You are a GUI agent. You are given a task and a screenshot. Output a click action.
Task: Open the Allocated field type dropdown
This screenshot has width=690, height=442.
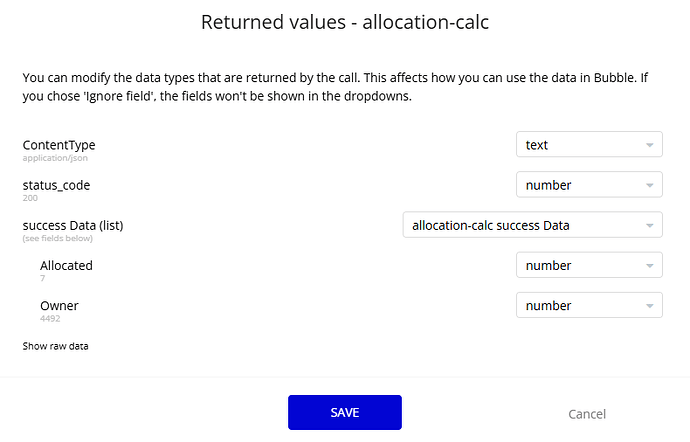588,265
